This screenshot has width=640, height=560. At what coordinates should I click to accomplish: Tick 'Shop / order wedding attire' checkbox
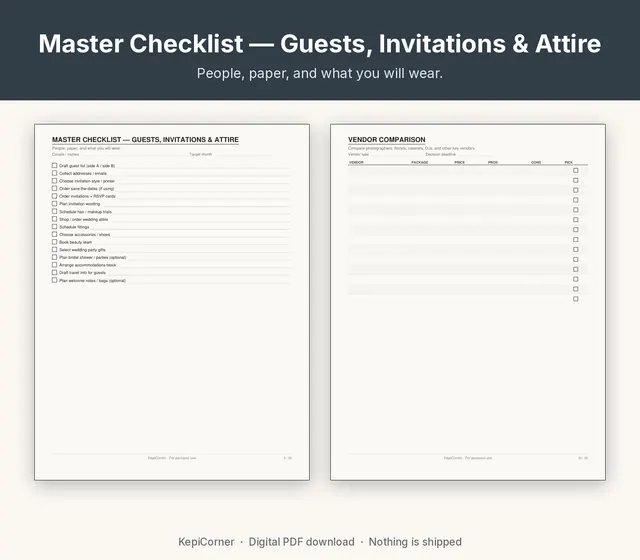pyautogui.click(x=54, y=219)
